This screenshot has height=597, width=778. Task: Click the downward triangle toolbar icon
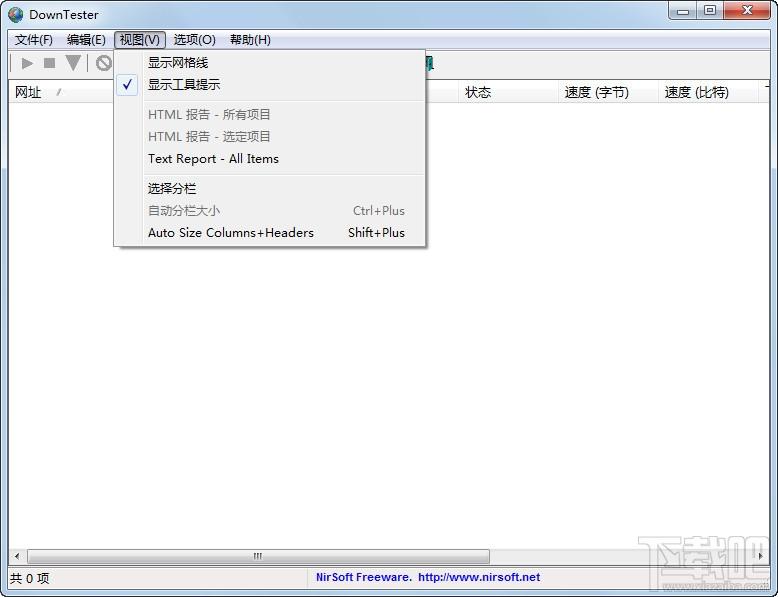point(73,63)
